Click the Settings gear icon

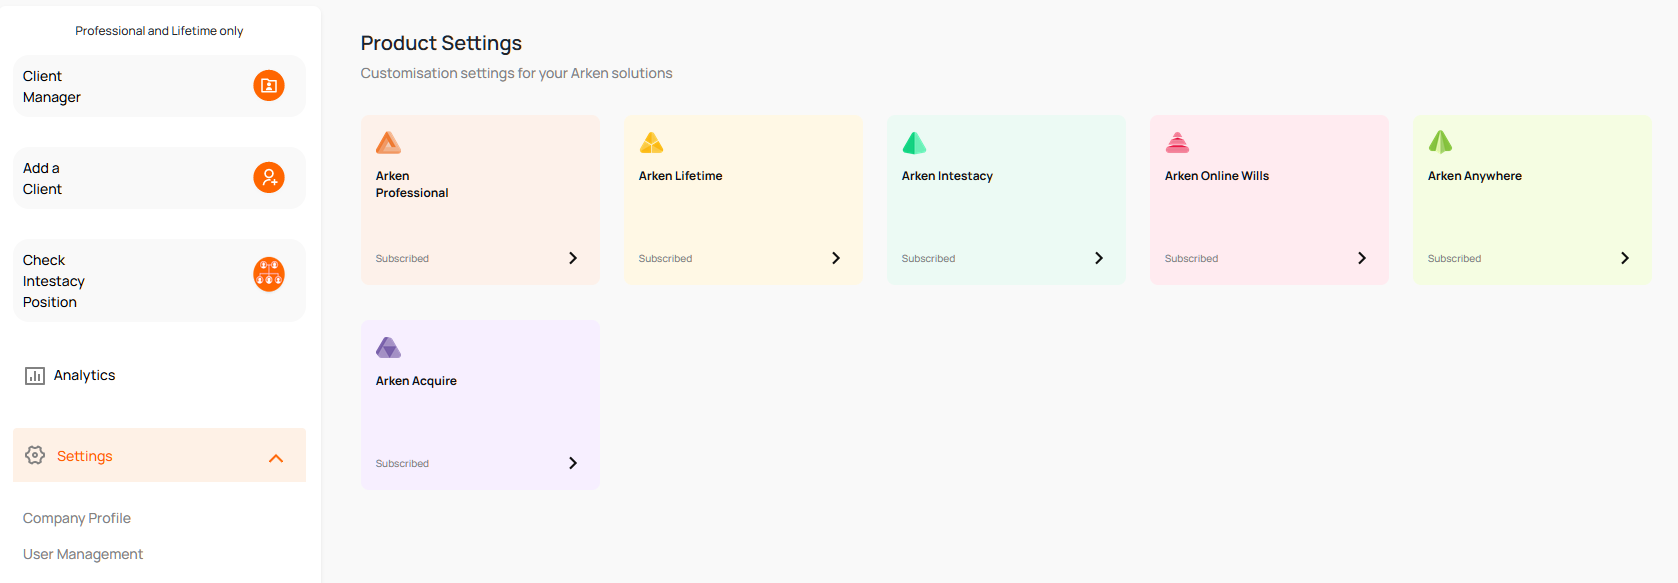point(35,455)
